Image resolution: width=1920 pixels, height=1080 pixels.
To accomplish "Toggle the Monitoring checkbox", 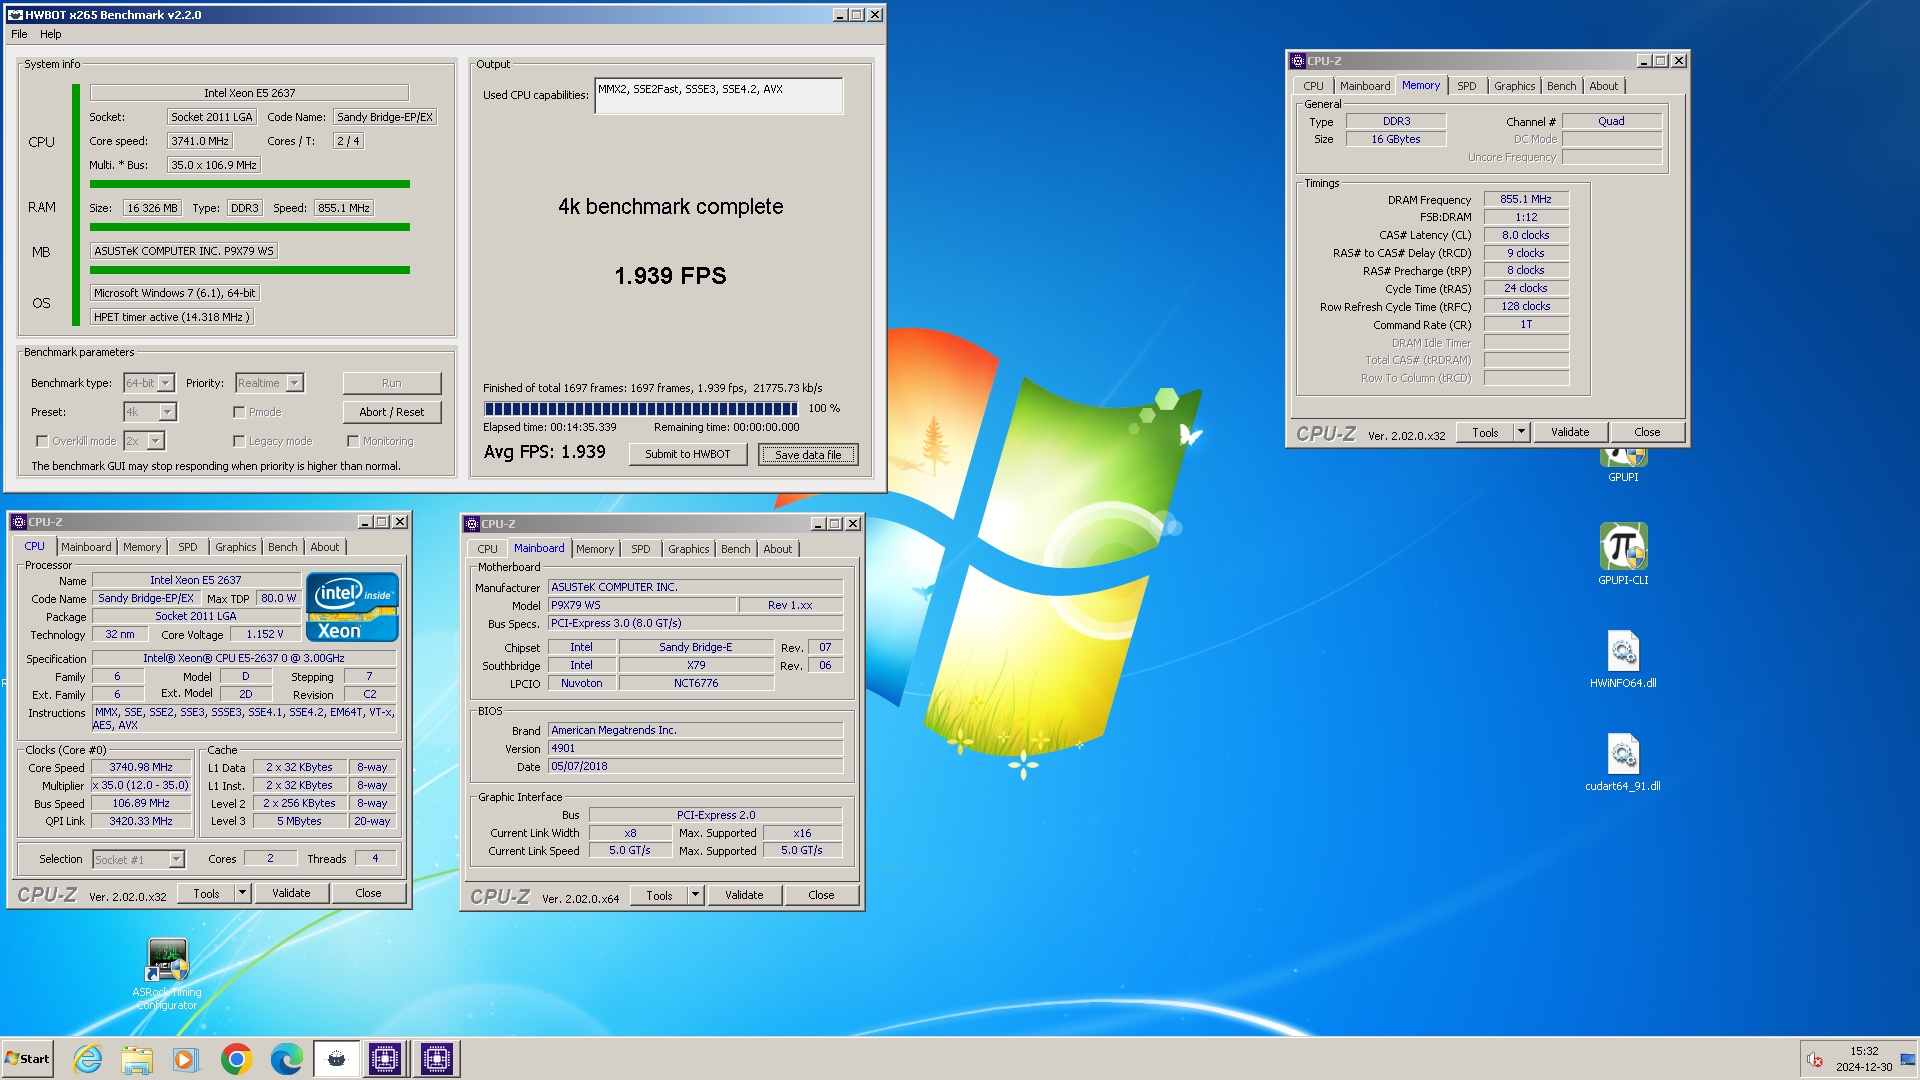I will (x=353, y=441).
